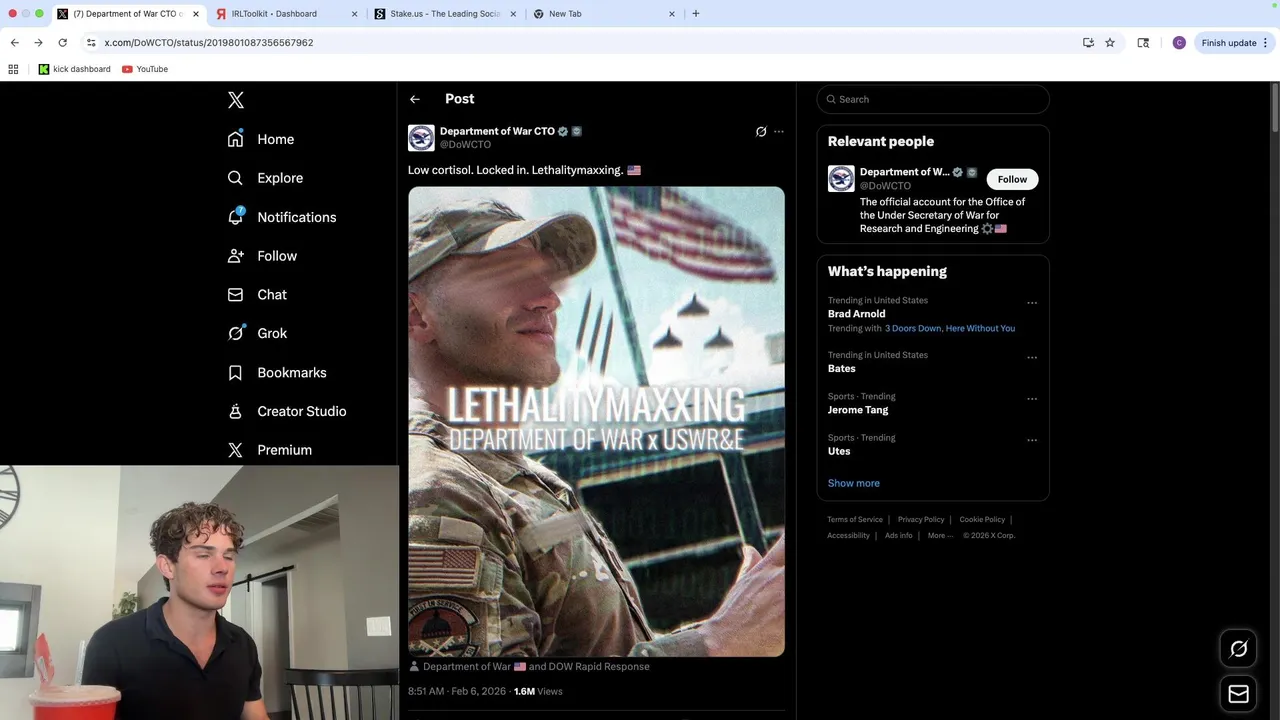The width and height of the screenshot is (1280, 720).
Task: Open Accessibility footer link
Action: point(849,535)
